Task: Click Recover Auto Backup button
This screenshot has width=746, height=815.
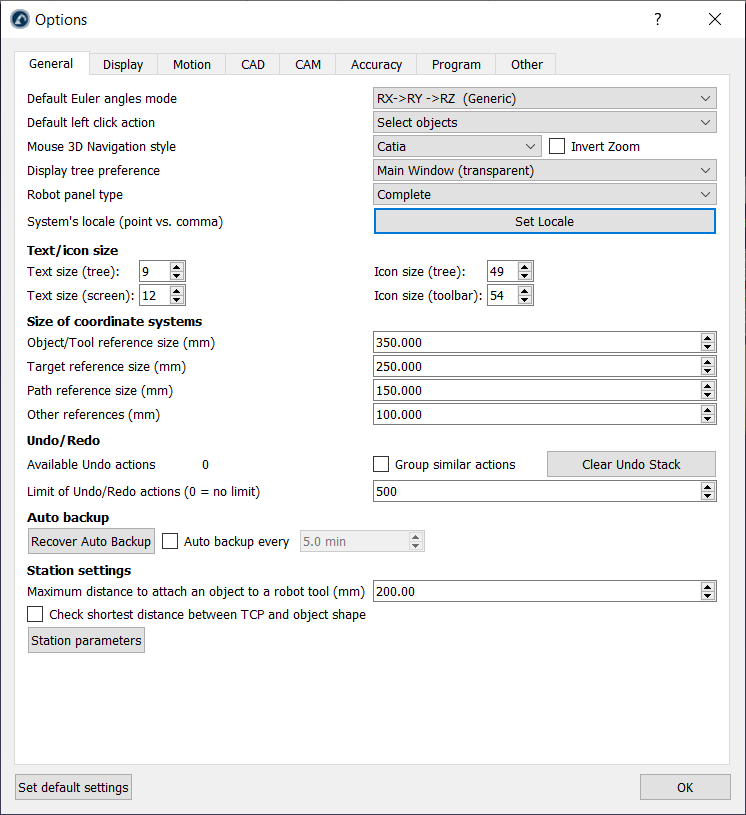Action: 91,541
